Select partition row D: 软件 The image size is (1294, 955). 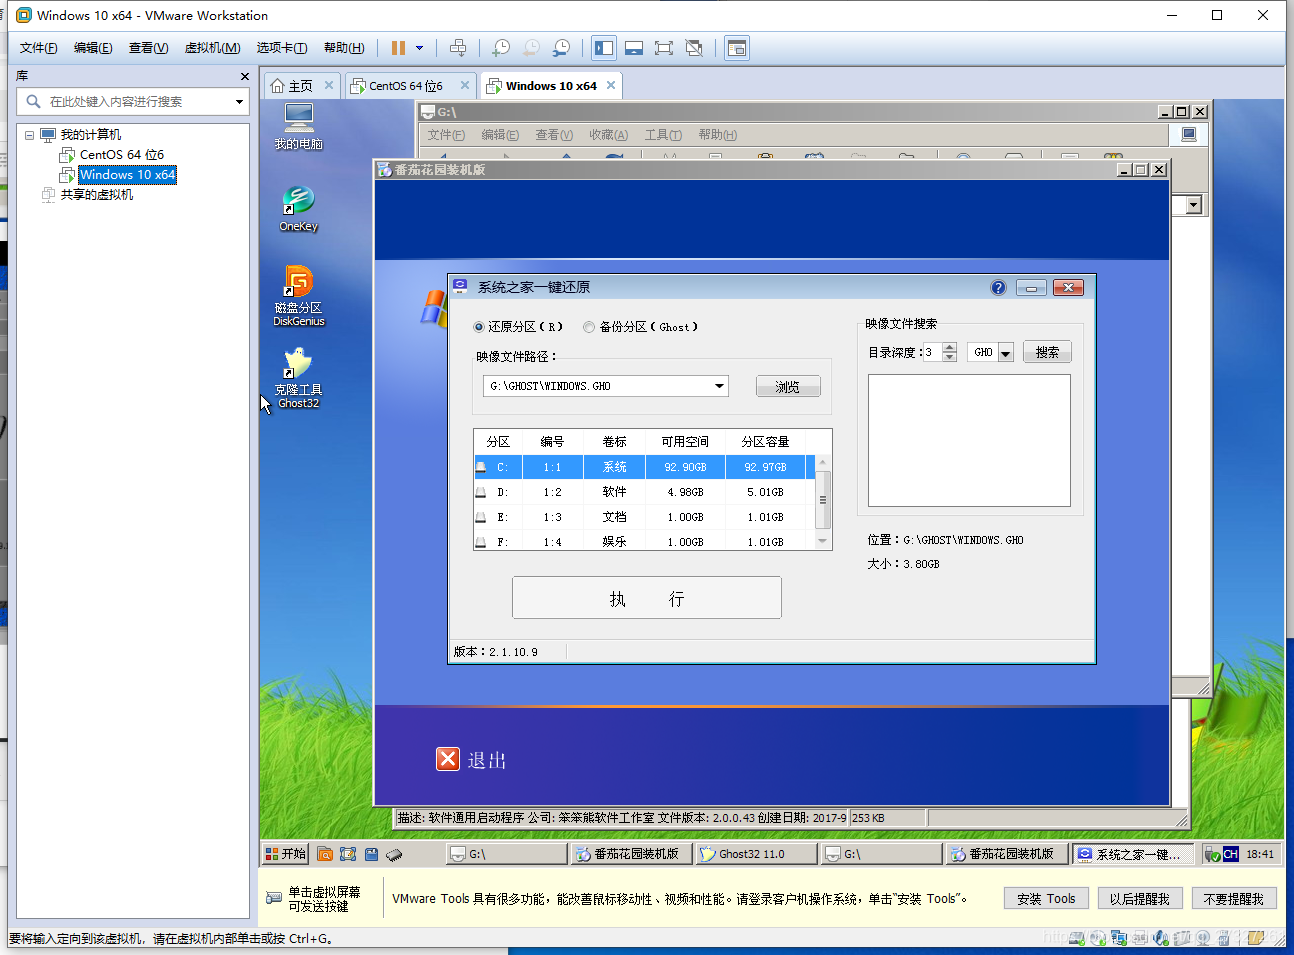(645, 492)
